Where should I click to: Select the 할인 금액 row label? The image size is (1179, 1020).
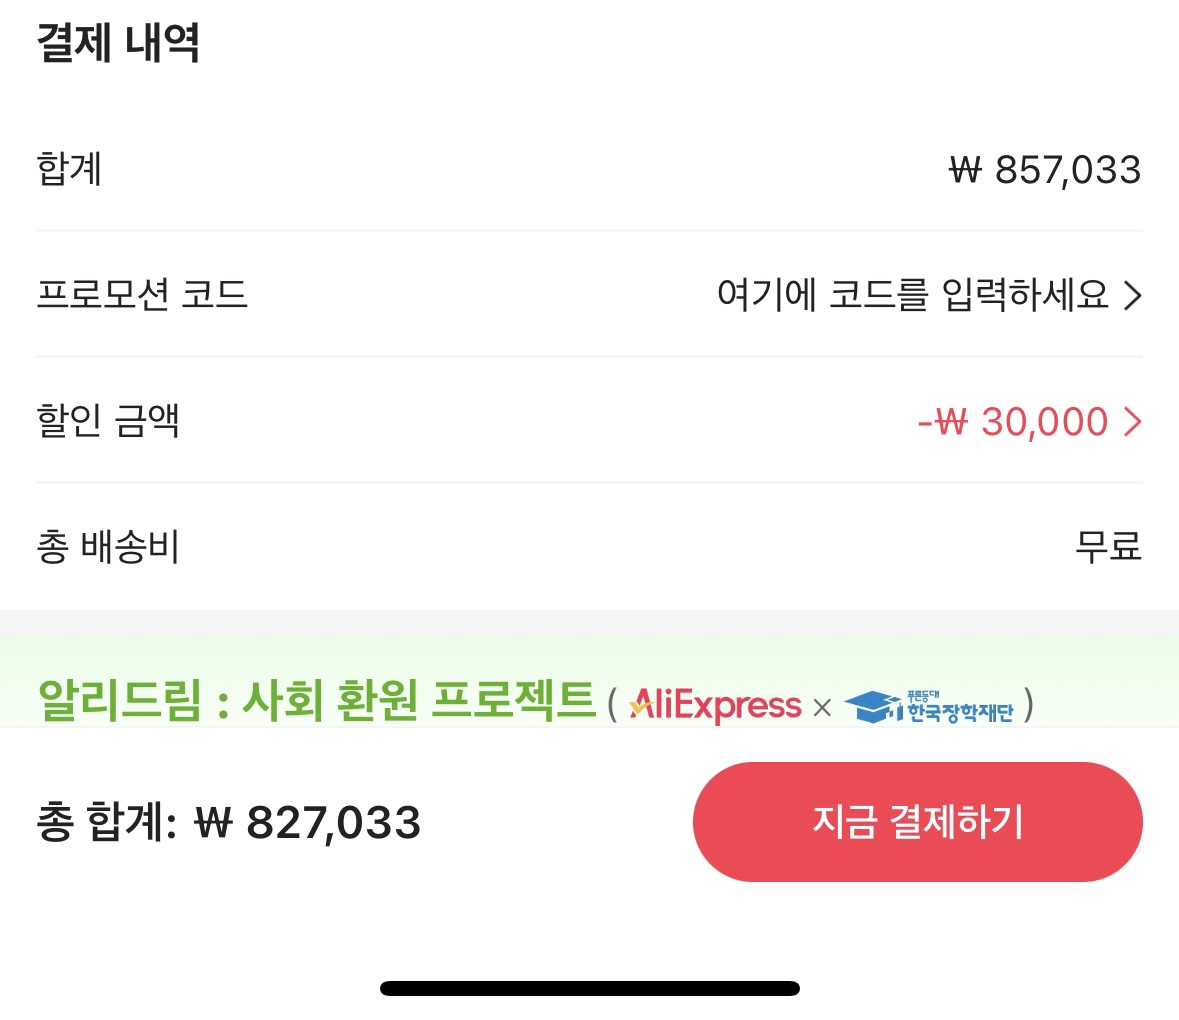click(108, 421)
